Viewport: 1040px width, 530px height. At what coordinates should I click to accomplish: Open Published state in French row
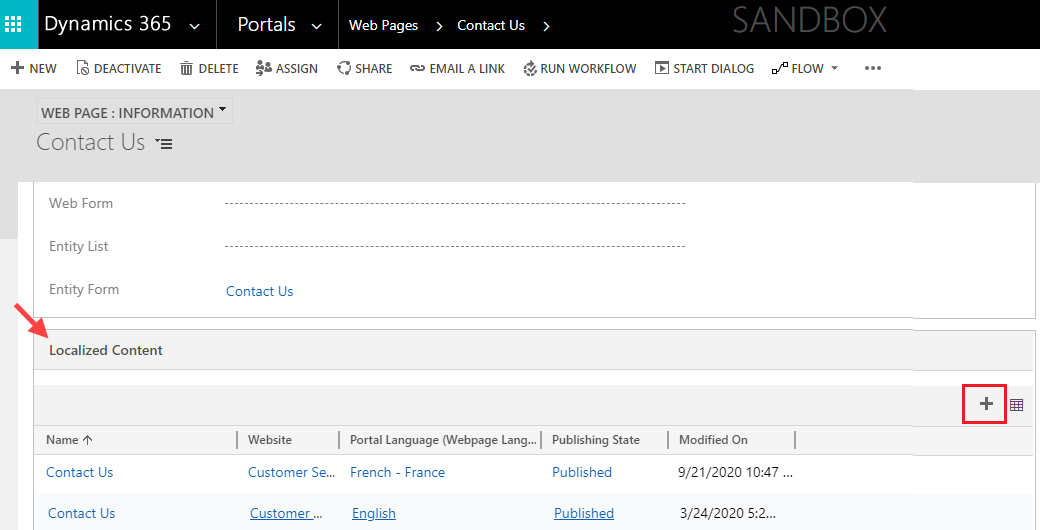click(582, 472)
